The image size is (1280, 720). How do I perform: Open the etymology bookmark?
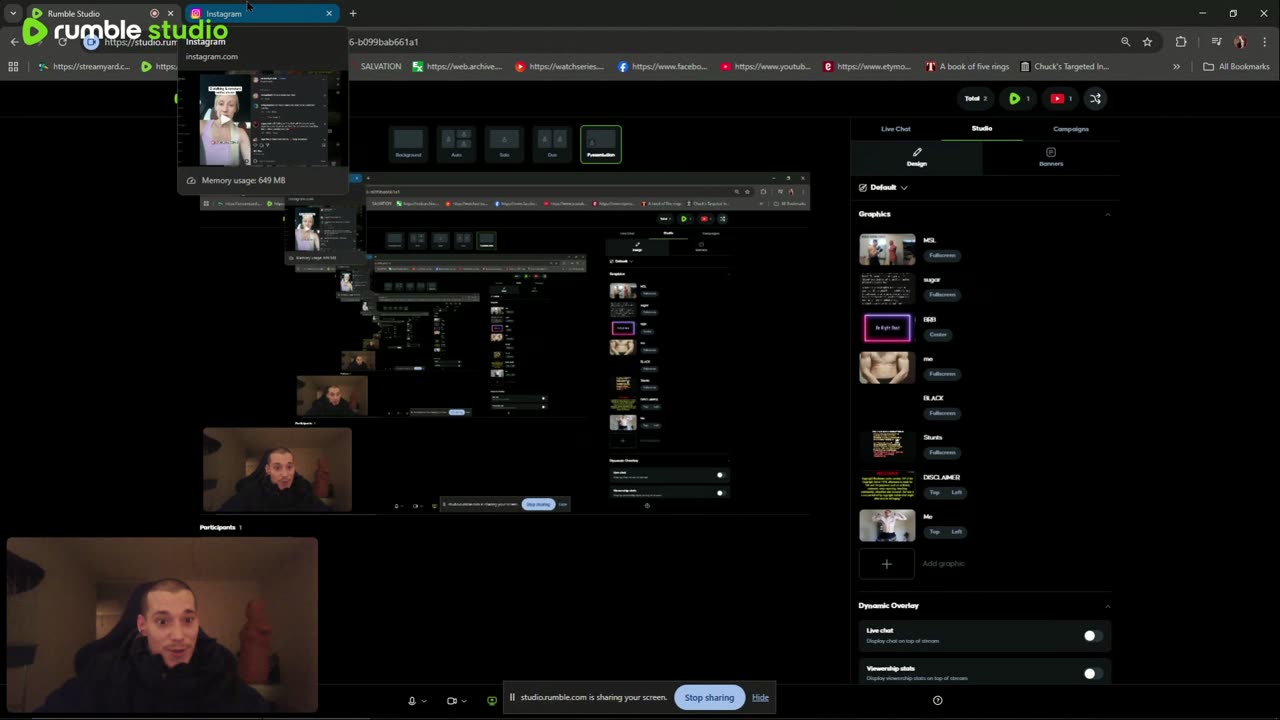(867, 67)
